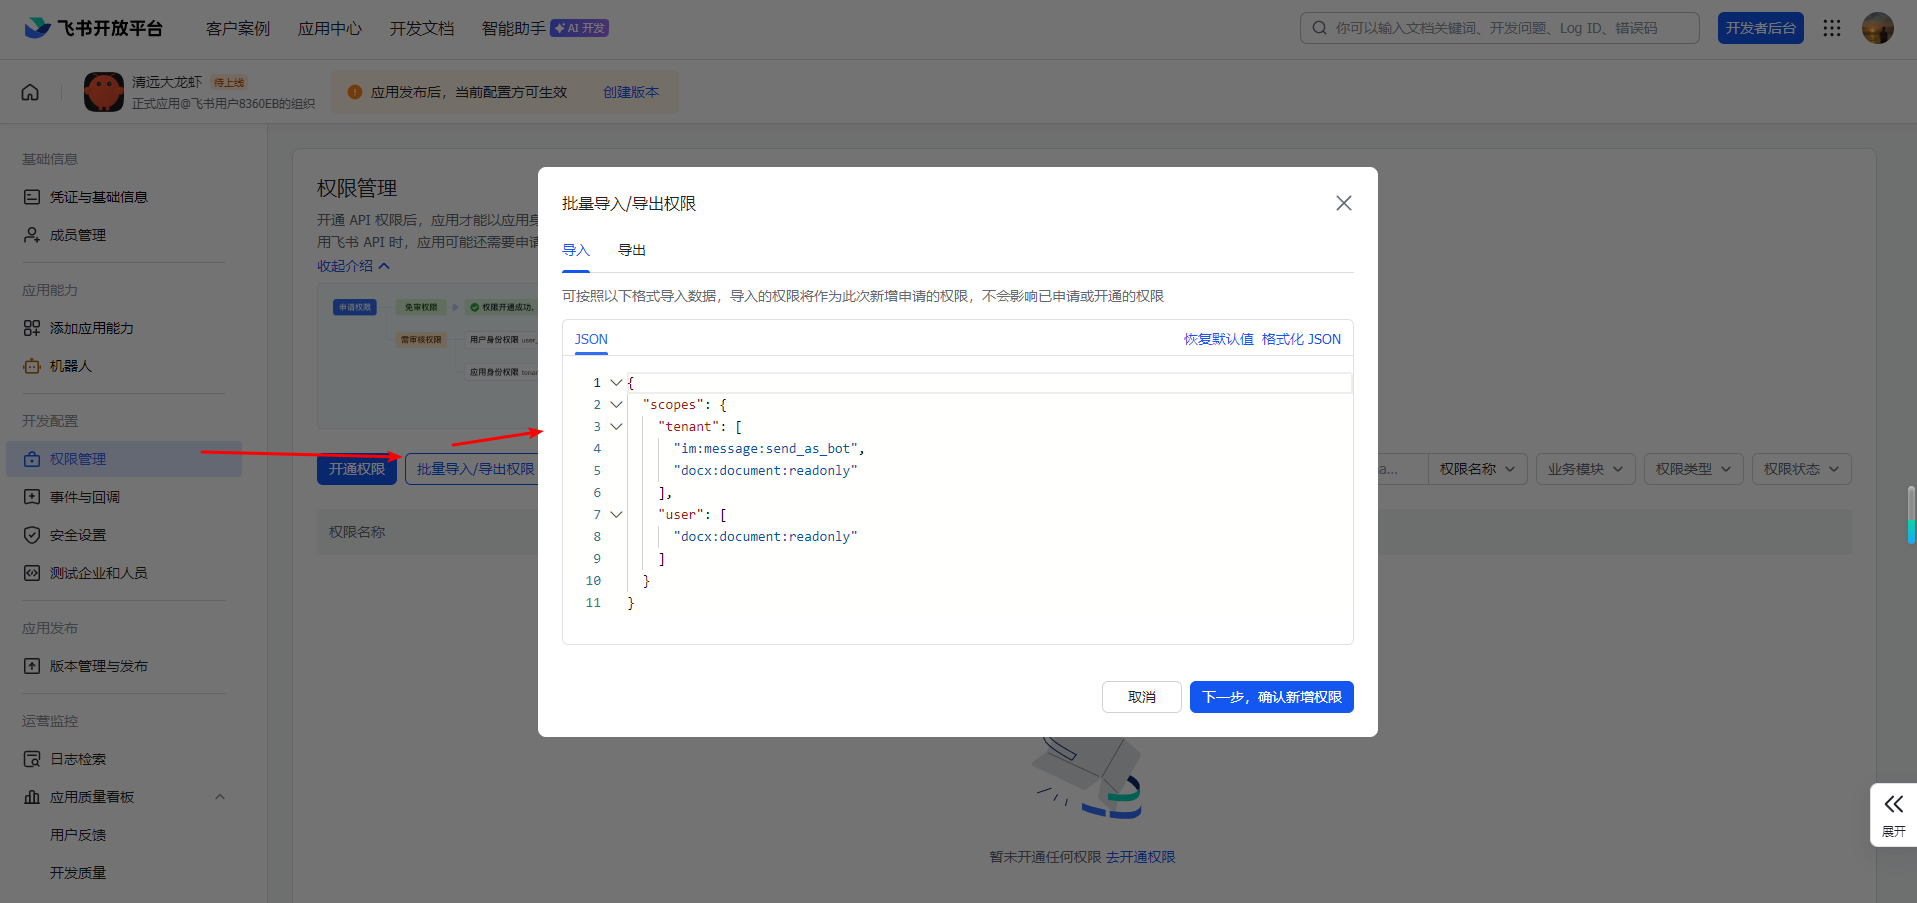
Task: Switch to the 导出 tab
Action: pos(631,250)
